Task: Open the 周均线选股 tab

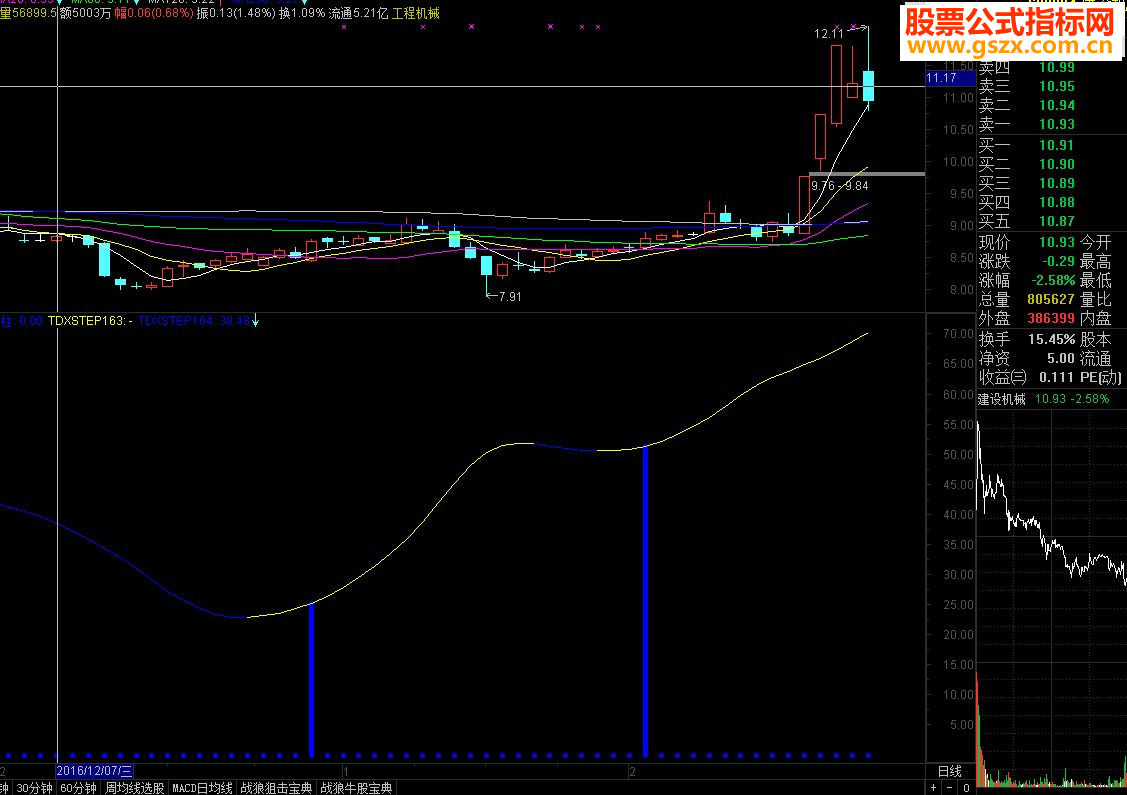Action: click(134, 789)
